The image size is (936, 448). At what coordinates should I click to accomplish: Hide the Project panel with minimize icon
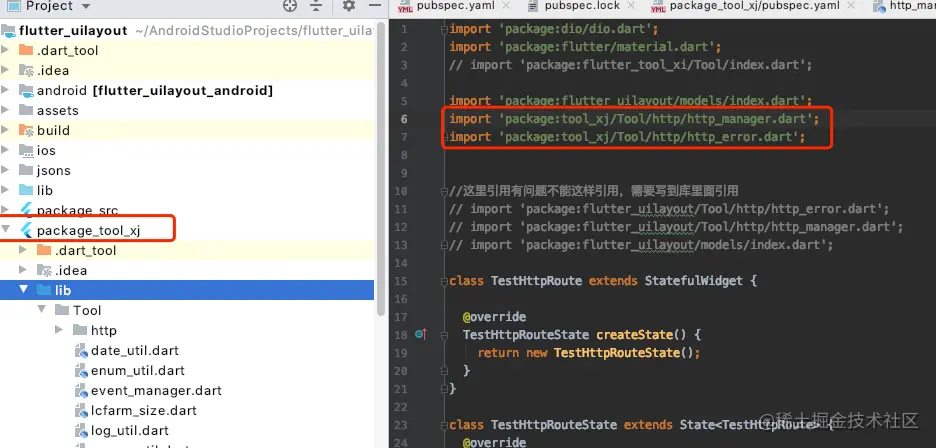(x=375, y=5)
